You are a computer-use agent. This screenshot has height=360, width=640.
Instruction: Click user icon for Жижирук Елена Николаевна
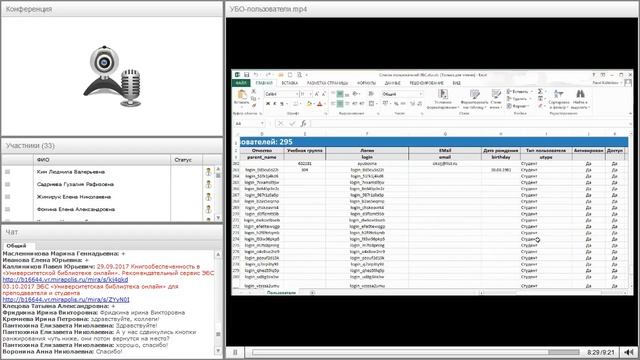[208, 197]
